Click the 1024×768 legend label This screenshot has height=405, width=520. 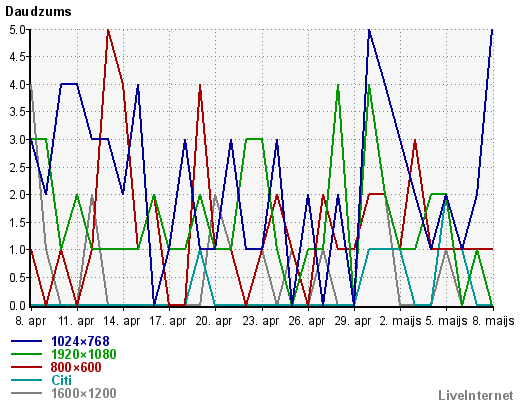[x=80, y=341]
